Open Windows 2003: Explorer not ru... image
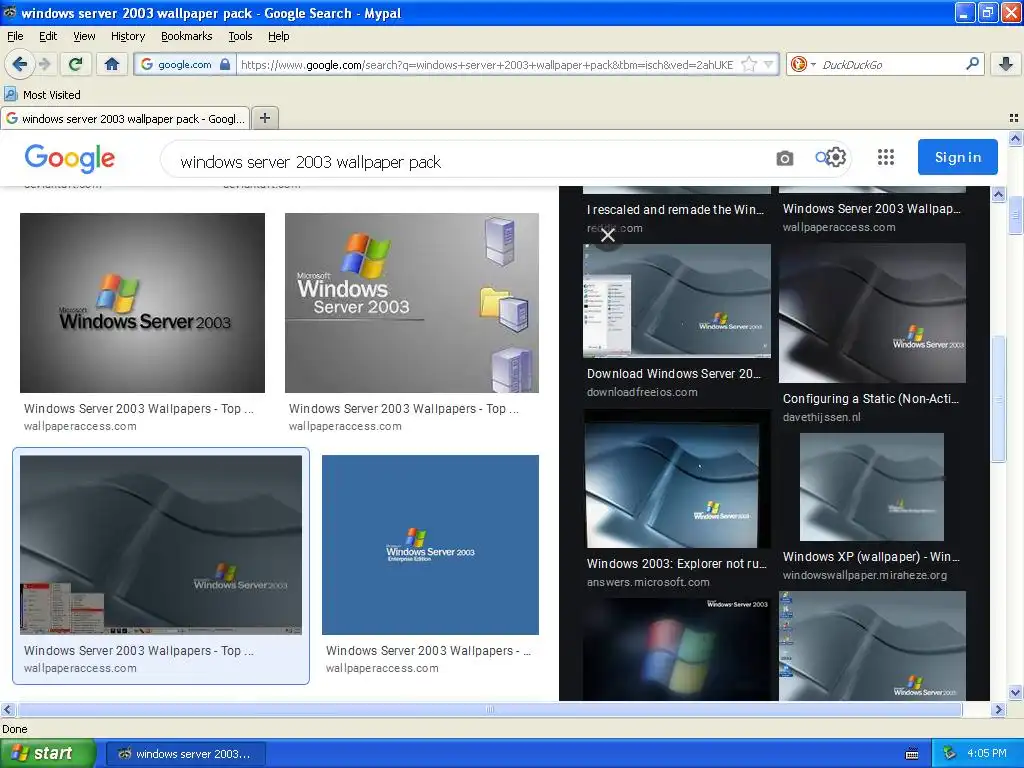Screen dimensions: 1024x768 (x=677, y=479)
